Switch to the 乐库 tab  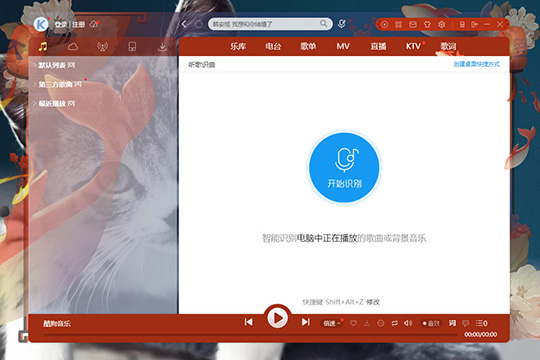click(238, 46)
